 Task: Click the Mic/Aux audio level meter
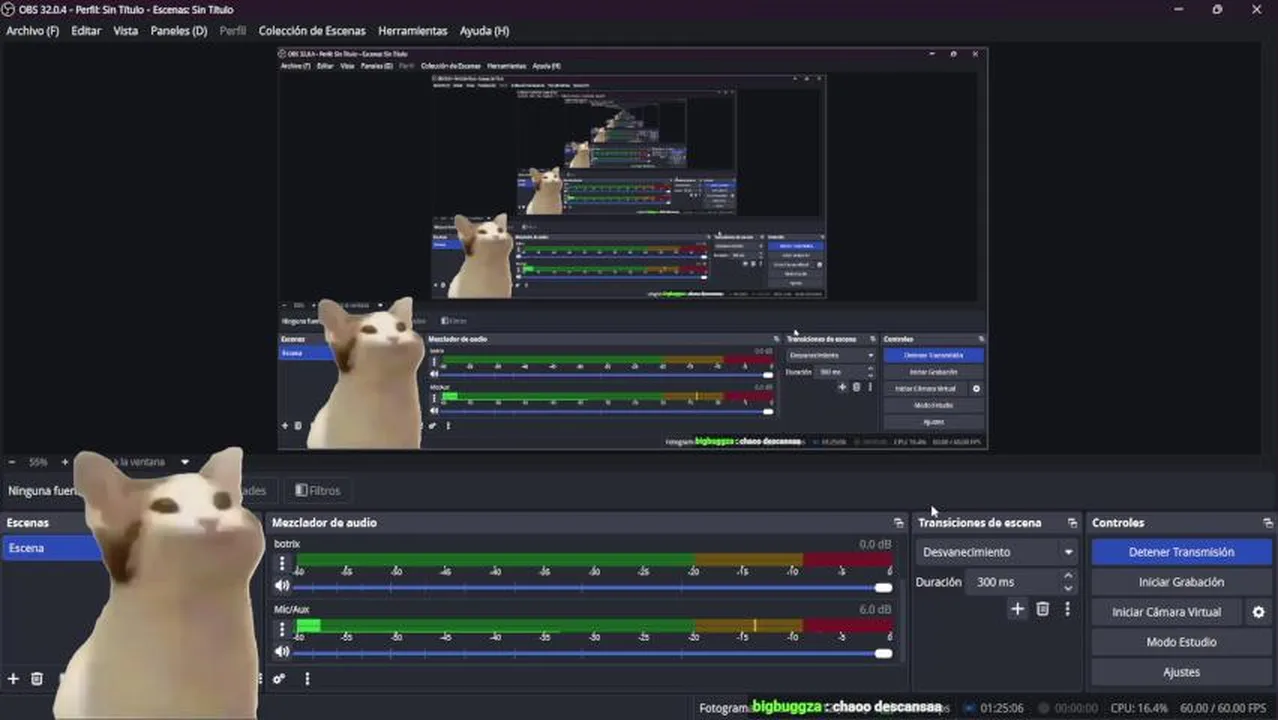pyautogui.click(x=594, y=625)
